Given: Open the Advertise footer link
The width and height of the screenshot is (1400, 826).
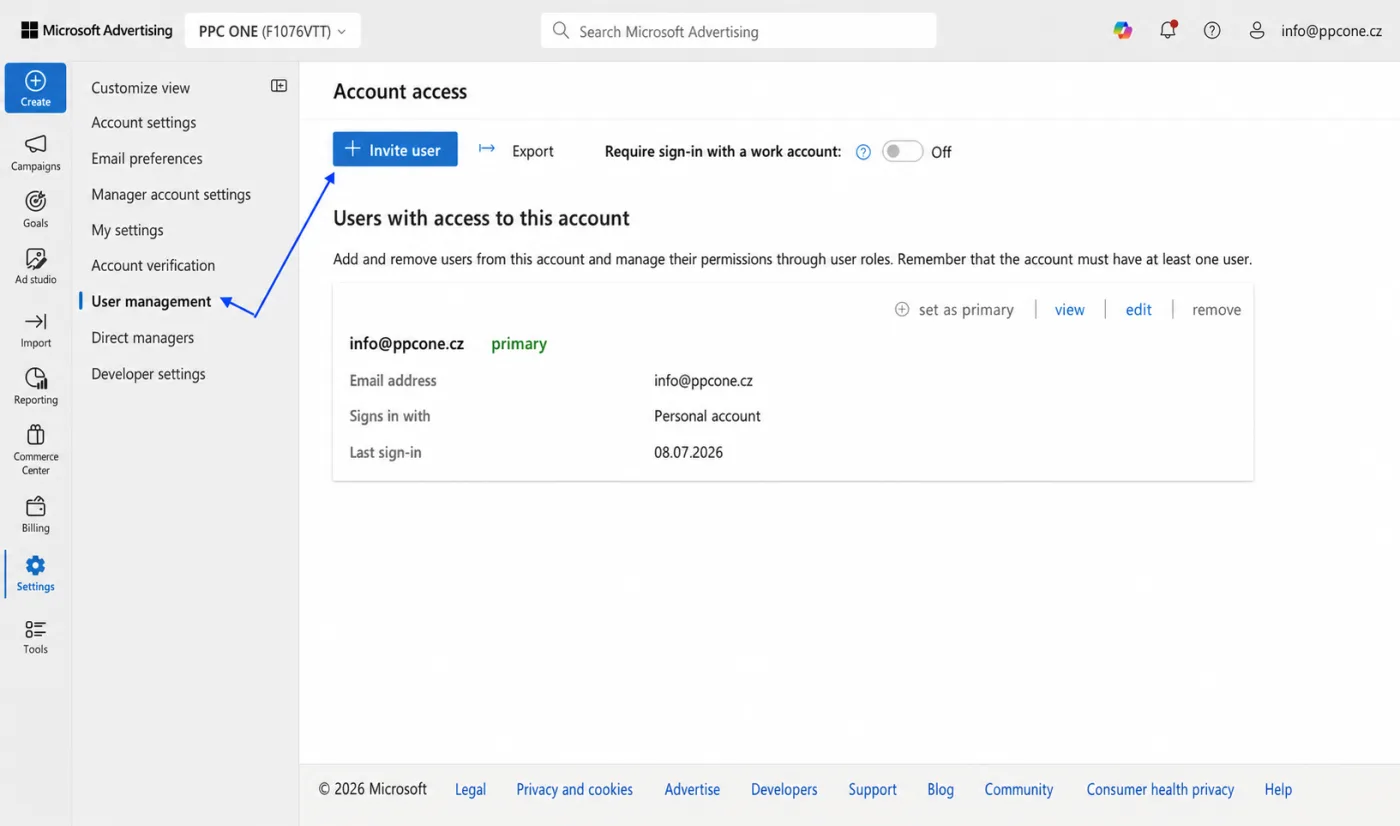Looking at the screenshot, I should [692, 789].
